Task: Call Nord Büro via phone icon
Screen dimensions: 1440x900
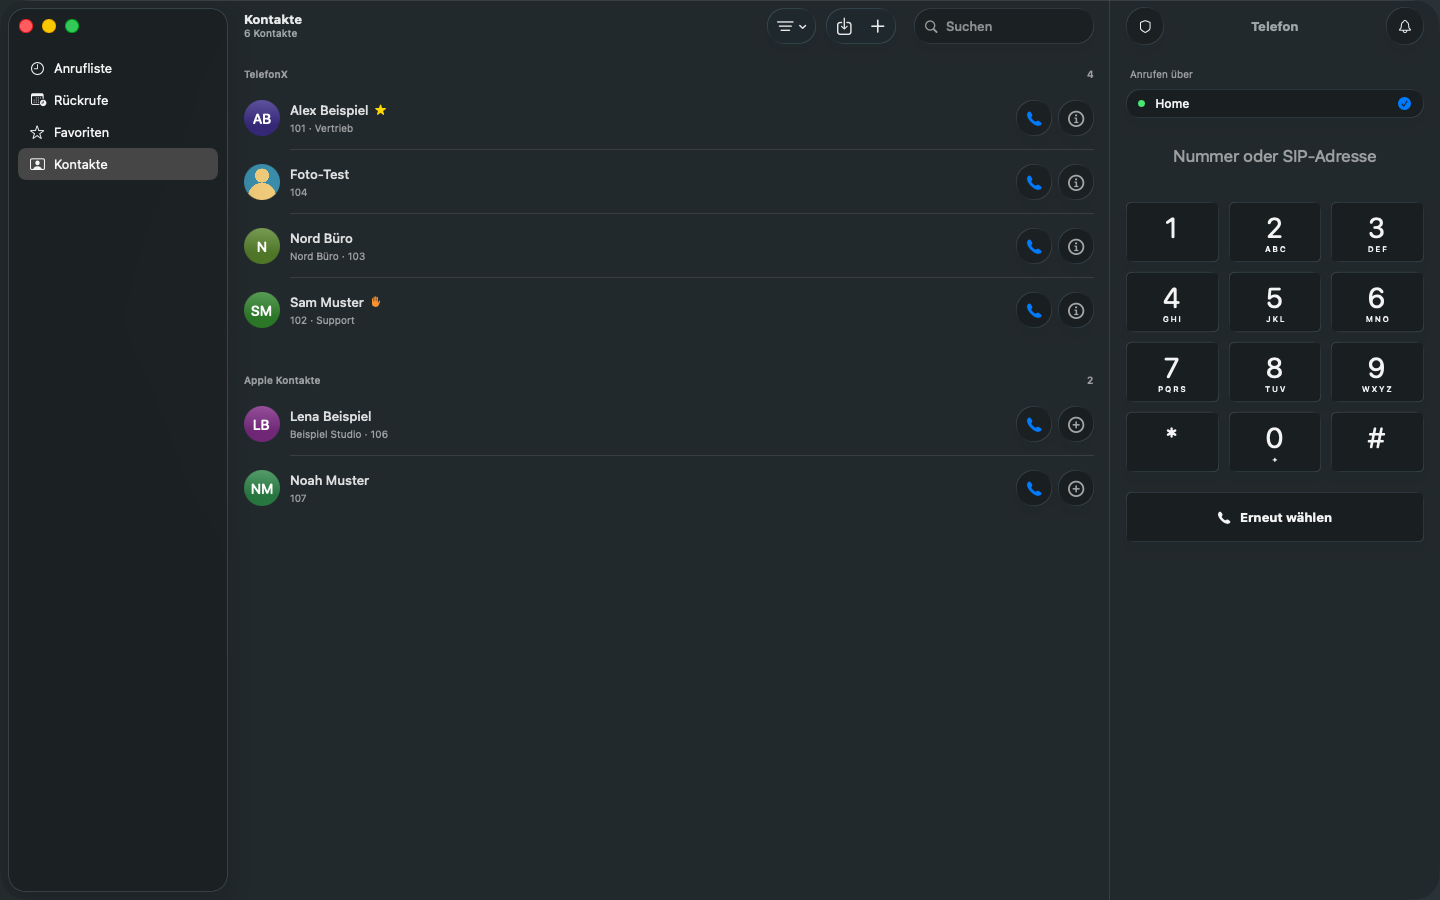Action: tap(1034, 247)
